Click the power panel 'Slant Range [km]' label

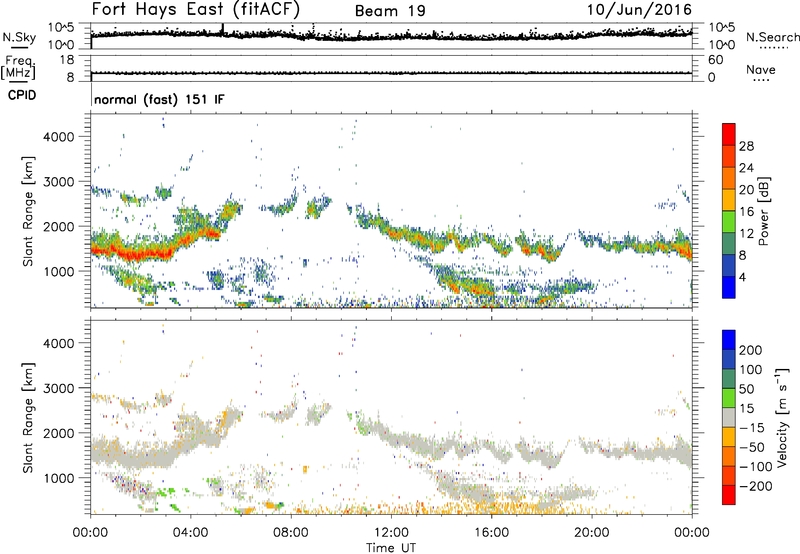click(28, 211)
